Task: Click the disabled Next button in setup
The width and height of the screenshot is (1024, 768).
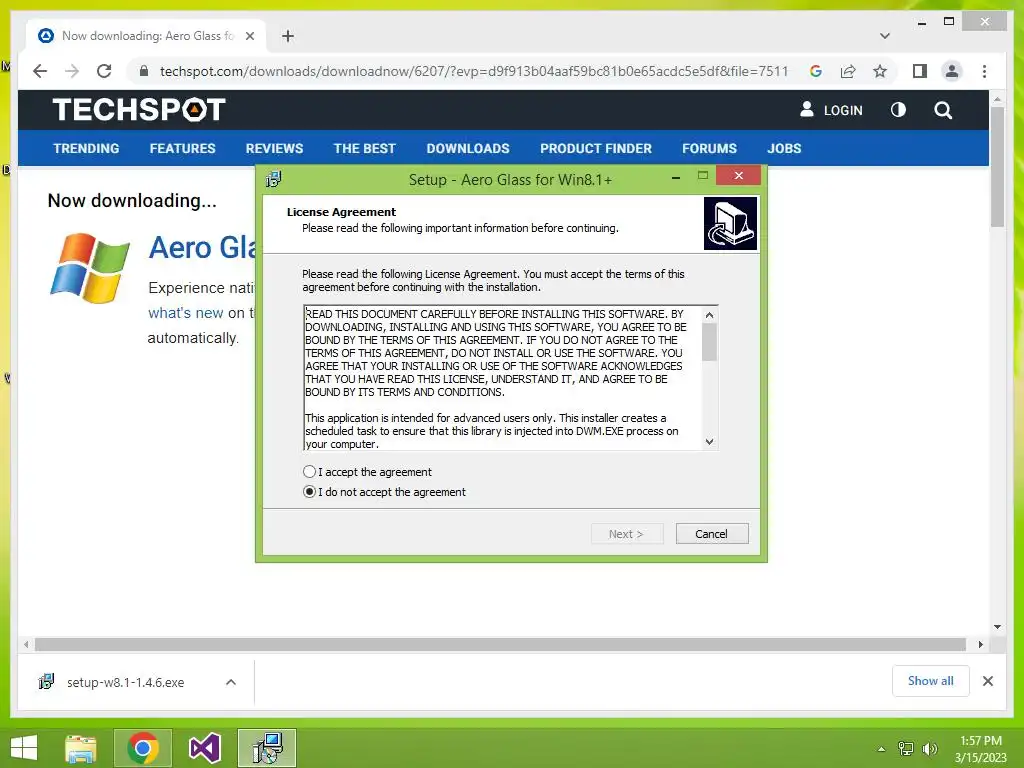Action: click(627, 534)
